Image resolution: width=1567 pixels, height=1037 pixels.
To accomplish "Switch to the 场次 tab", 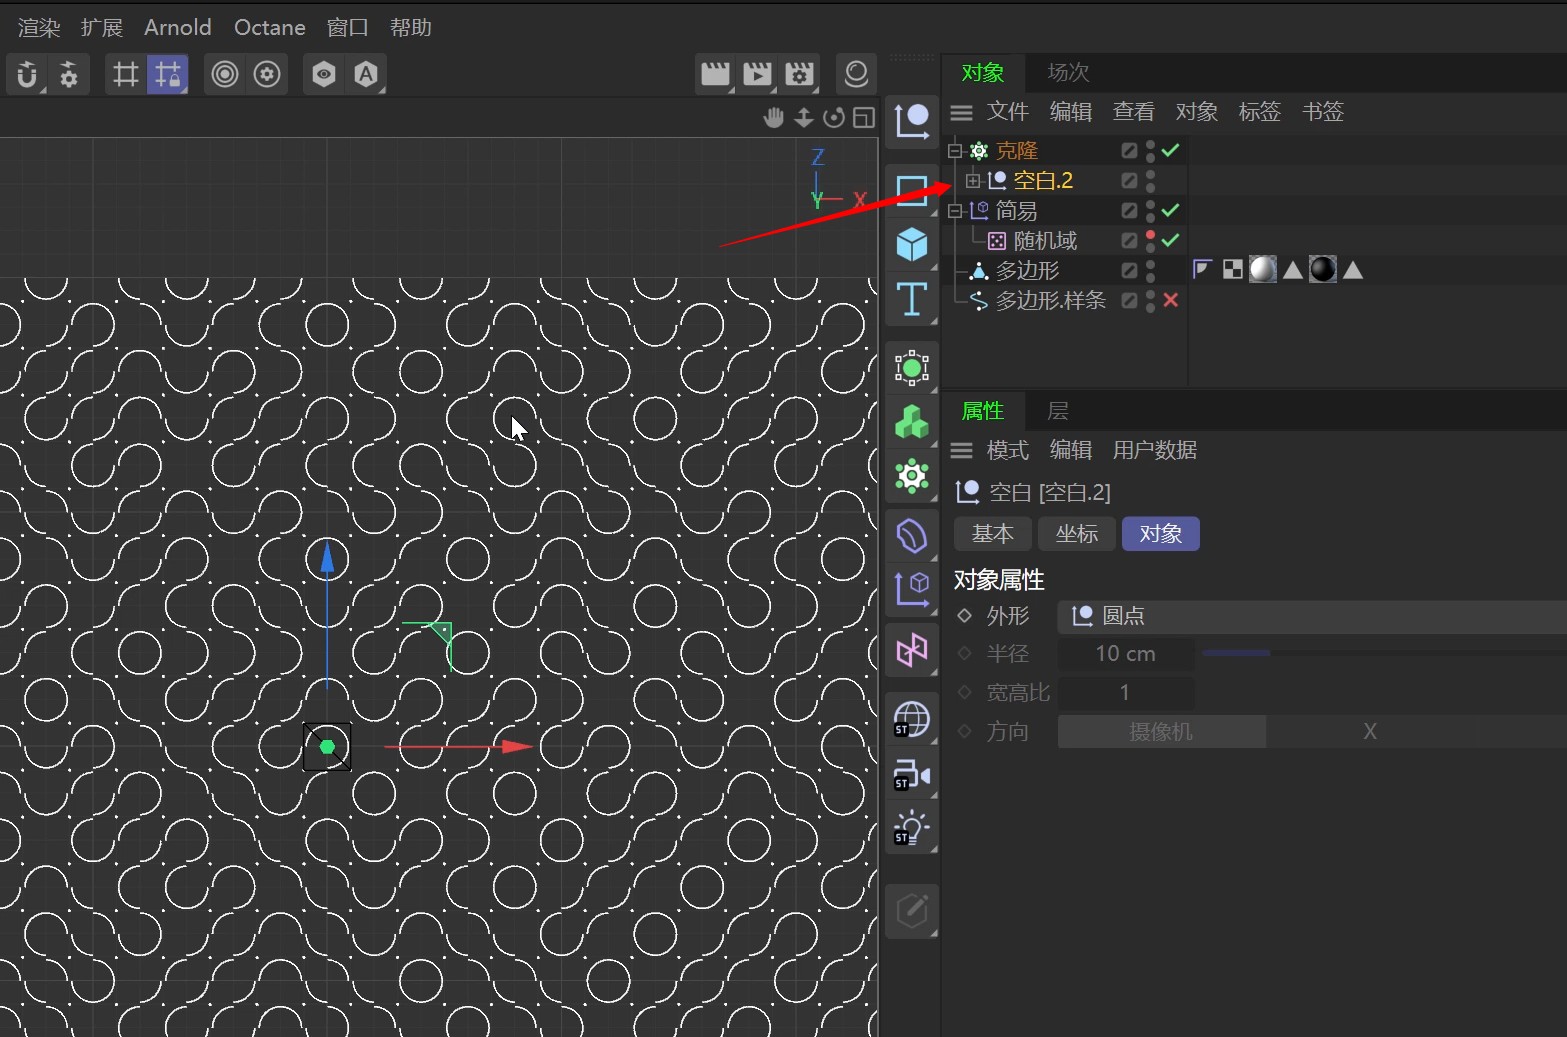I will [1068, 73].
